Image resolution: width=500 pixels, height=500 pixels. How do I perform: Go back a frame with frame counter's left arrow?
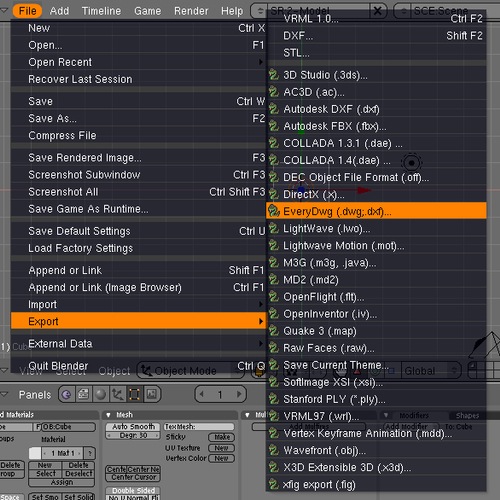[x=202, y=394]
